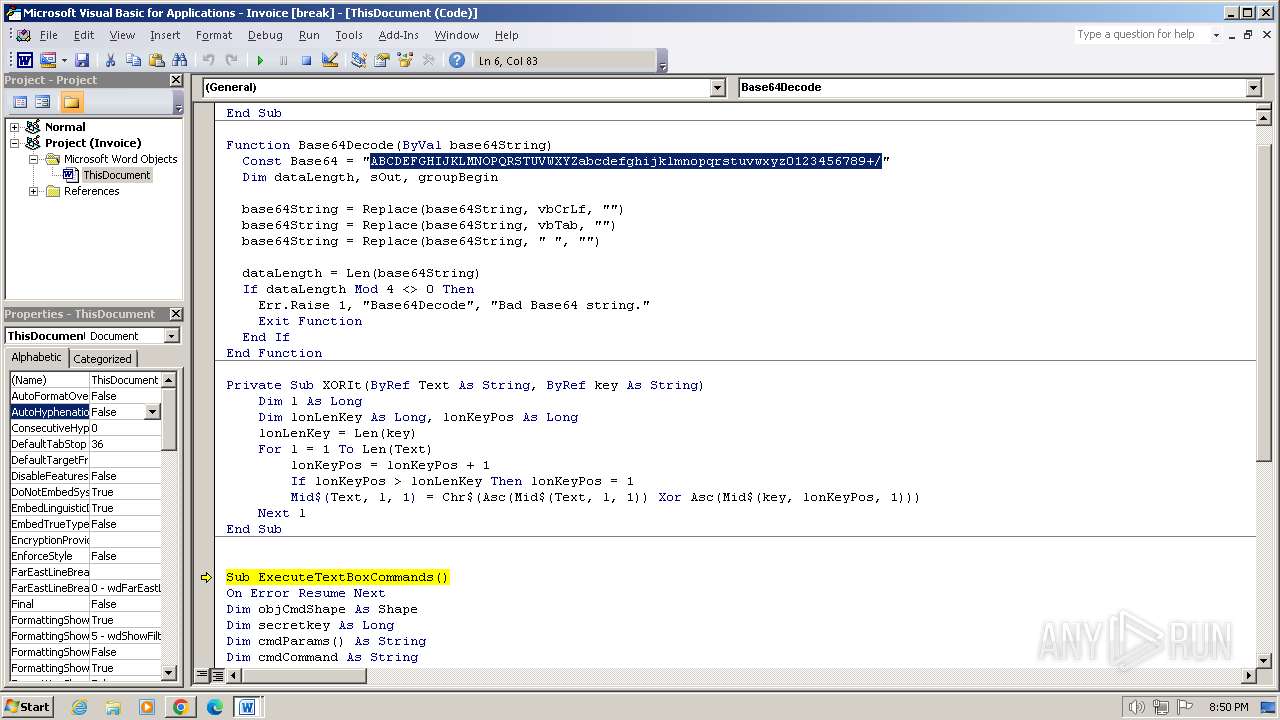This screenshot has height=720, width=1280.
Task: Click the Sub ExecuteTextBoxCommands() line
Action: coord(337,577)
